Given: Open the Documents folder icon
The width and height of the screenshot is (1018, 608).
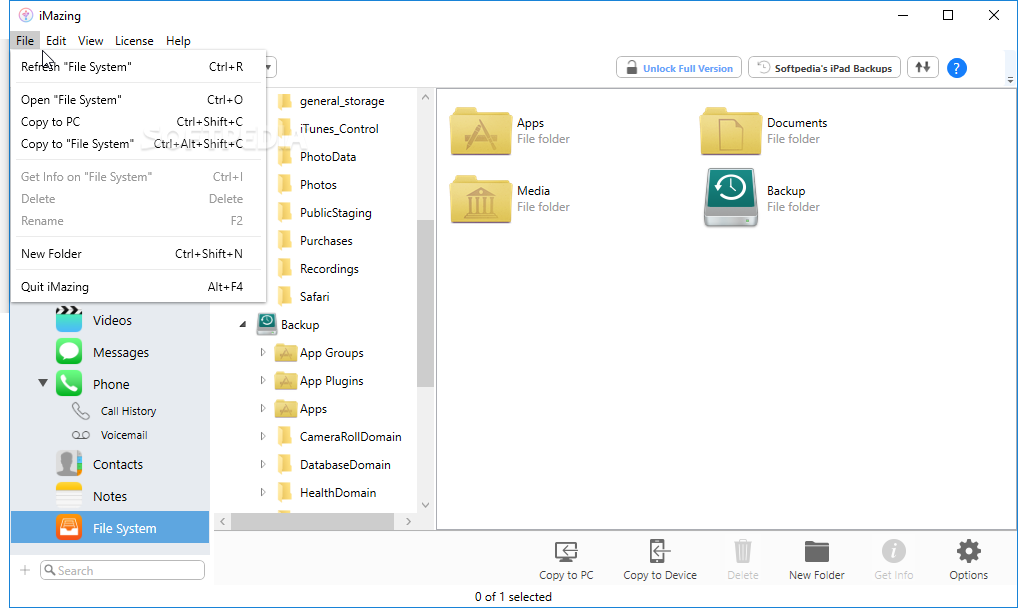Looking at the screenshot, I should (x=730, y=131).
